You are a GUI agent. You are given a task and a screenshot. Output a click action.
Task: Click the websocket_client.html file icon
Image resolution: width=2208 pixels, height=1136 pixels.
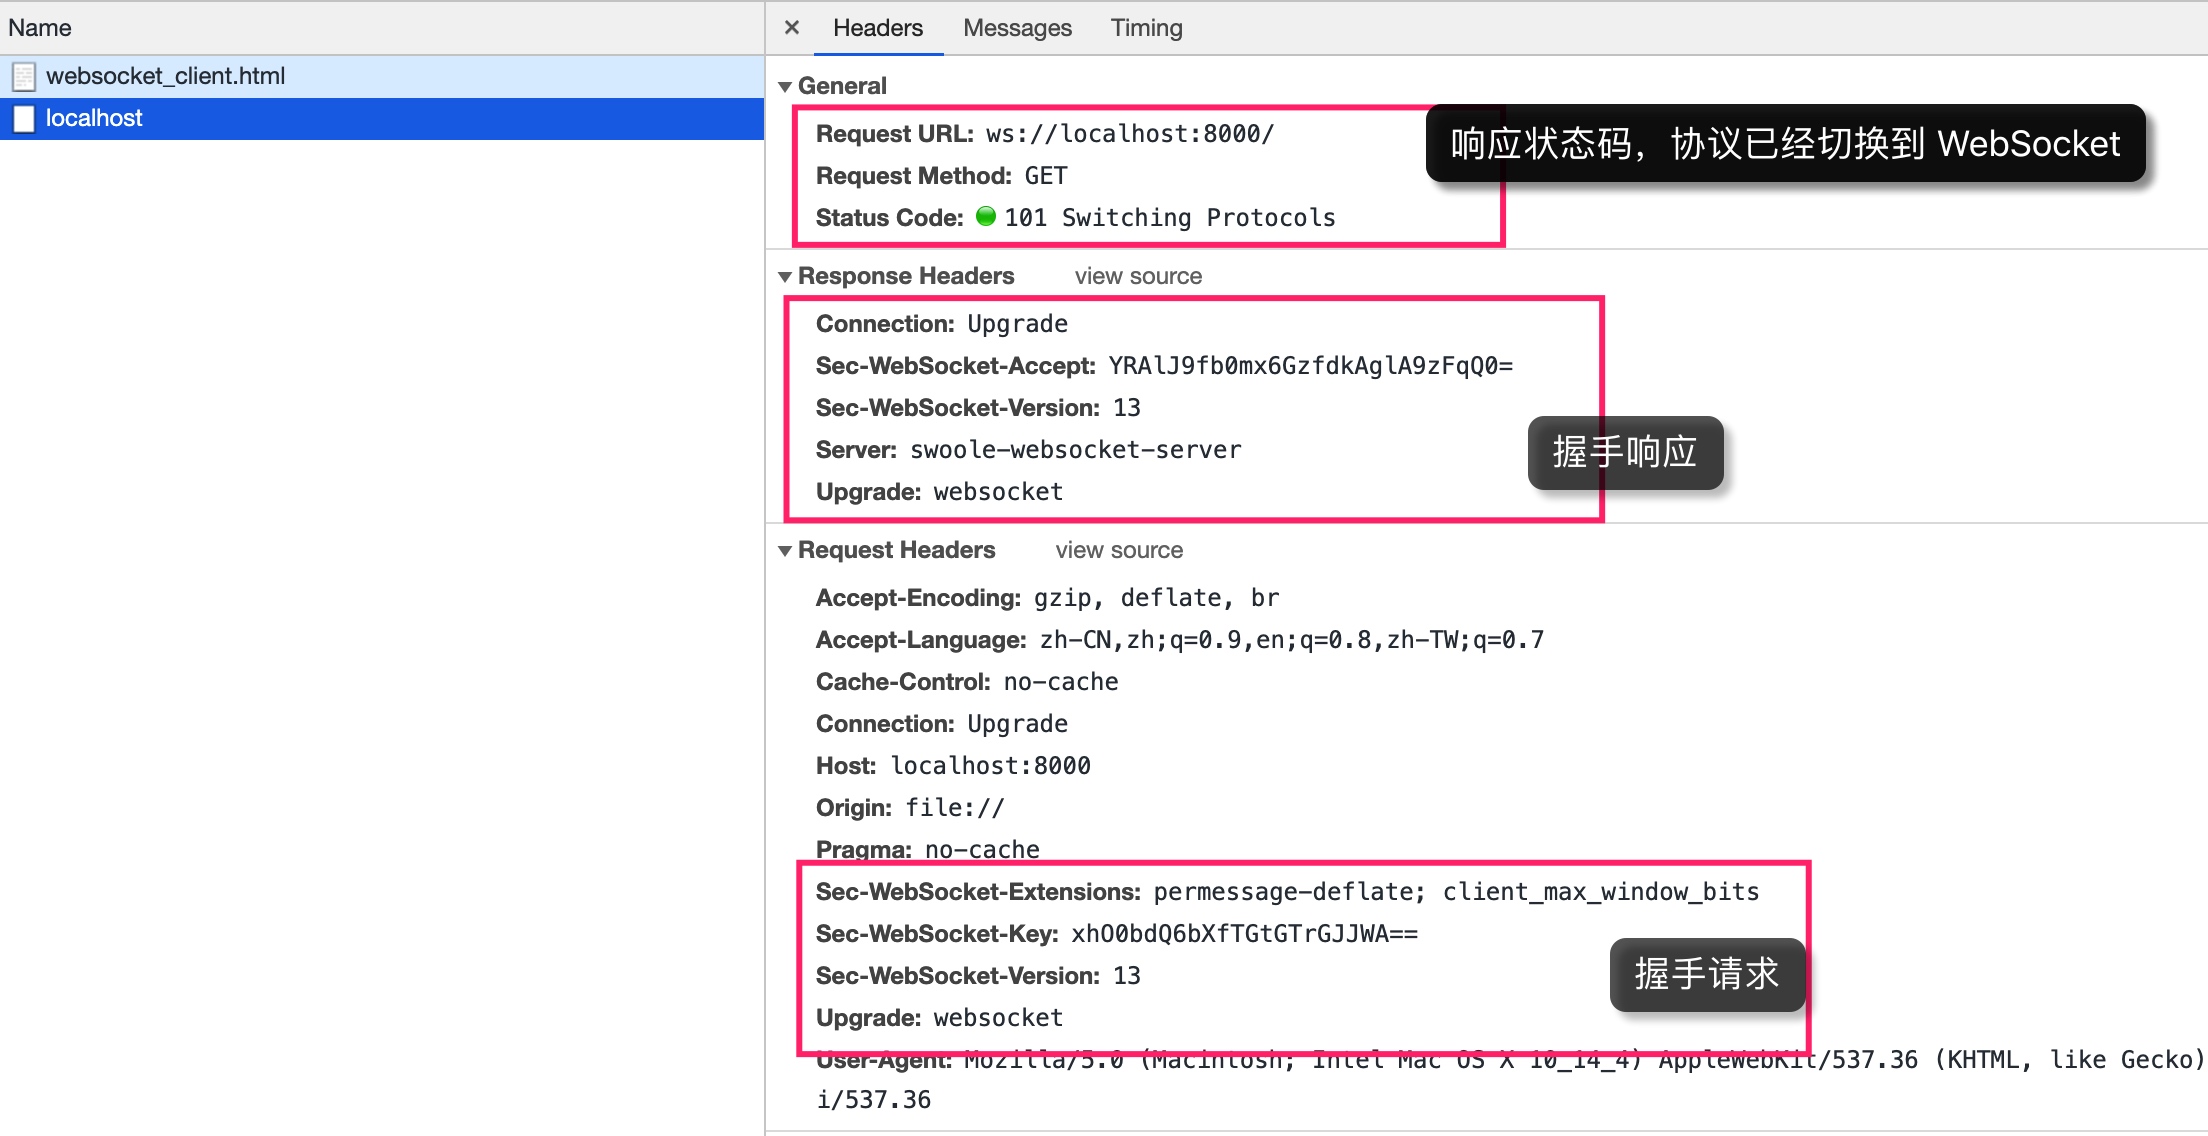point(24,77)
